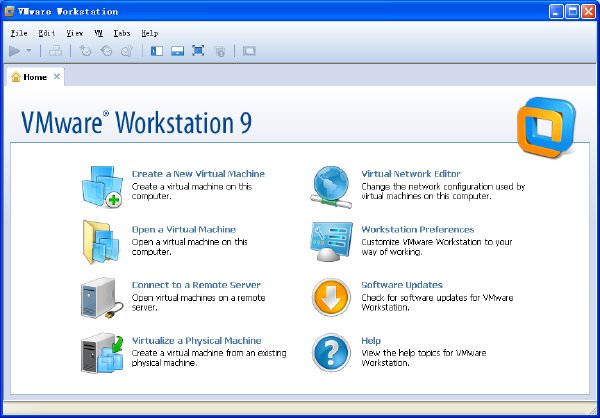Click 'View the help topics' description text
The image size is (600, 418).
click(424, 358)
